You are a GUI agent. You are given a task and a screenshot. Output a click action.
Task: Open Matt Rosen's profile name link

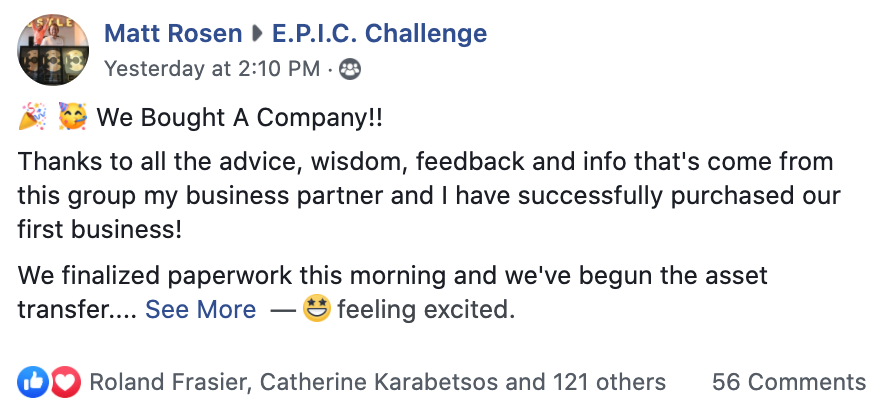tap(173, 34)
